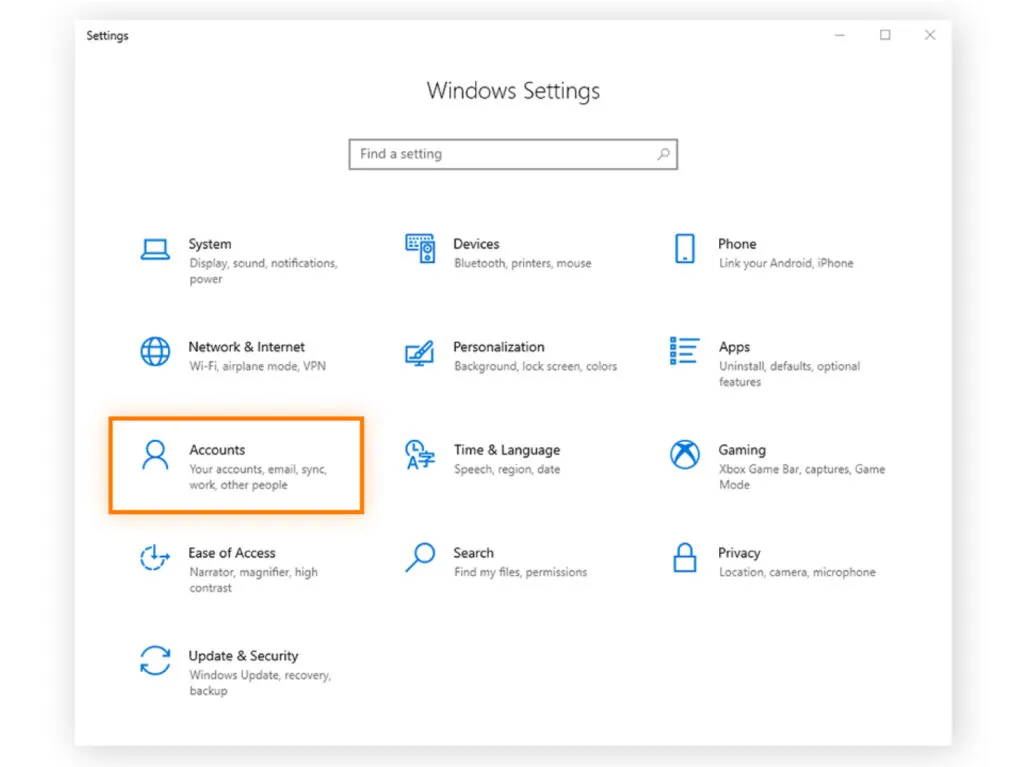This screenshot has width=1024, height=767.
Task: Click the Privacy padlock icon
Action: click(x=684, y=559)
